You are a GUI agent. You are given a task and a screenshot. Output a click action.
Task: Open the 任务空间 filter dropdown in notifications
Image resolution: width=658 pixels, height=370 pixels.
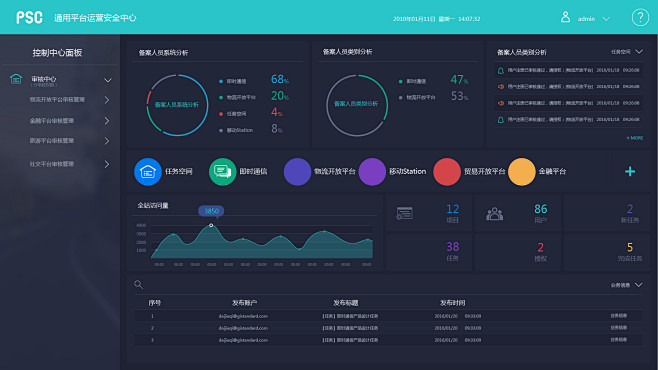coord(627,52)
